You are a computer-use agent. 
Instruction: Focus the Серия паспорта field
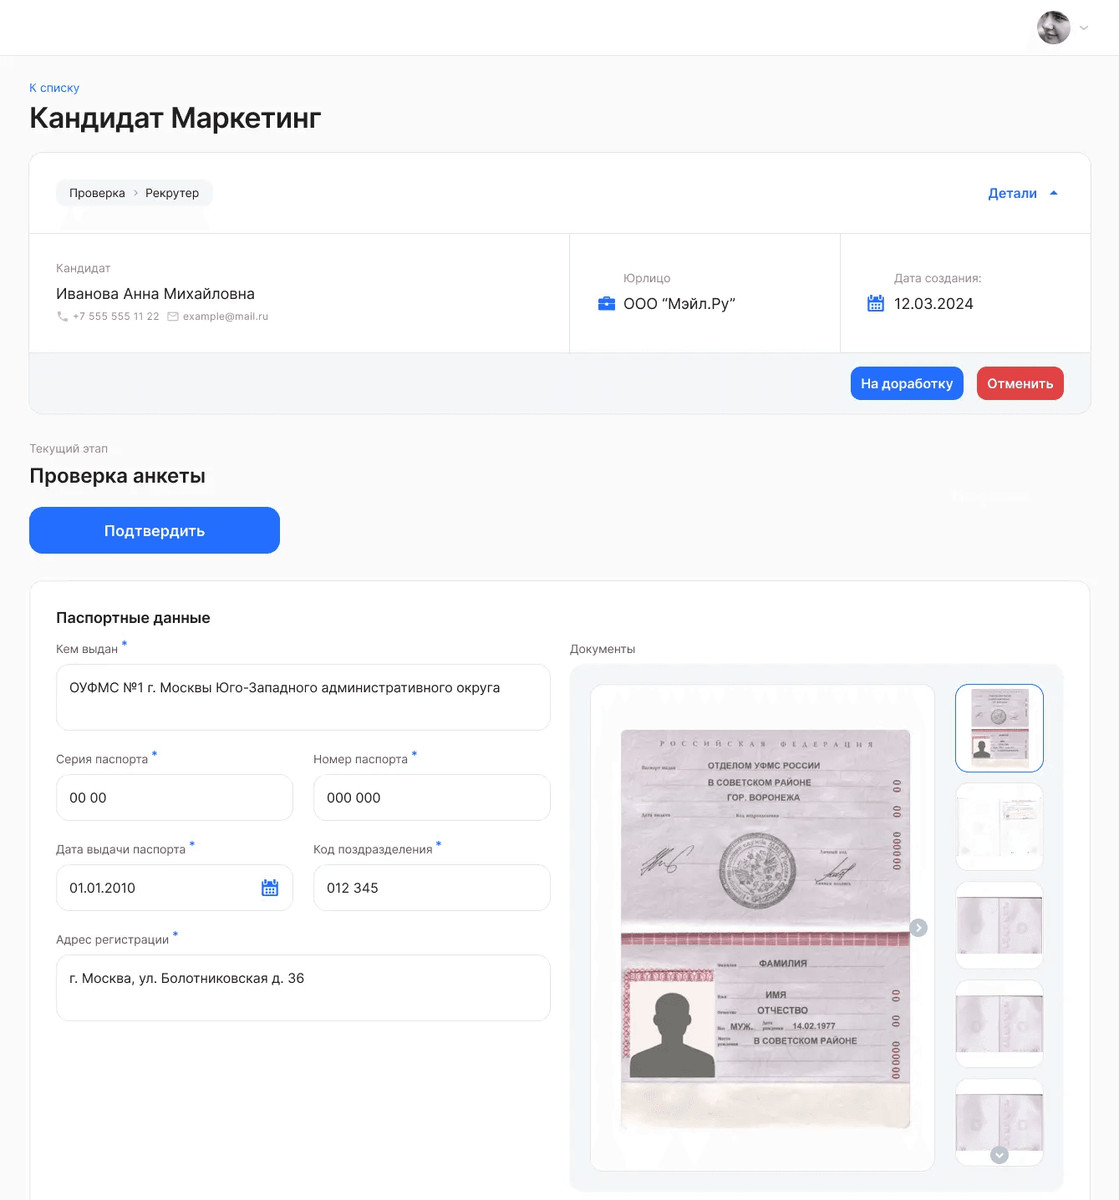(174, 797)
